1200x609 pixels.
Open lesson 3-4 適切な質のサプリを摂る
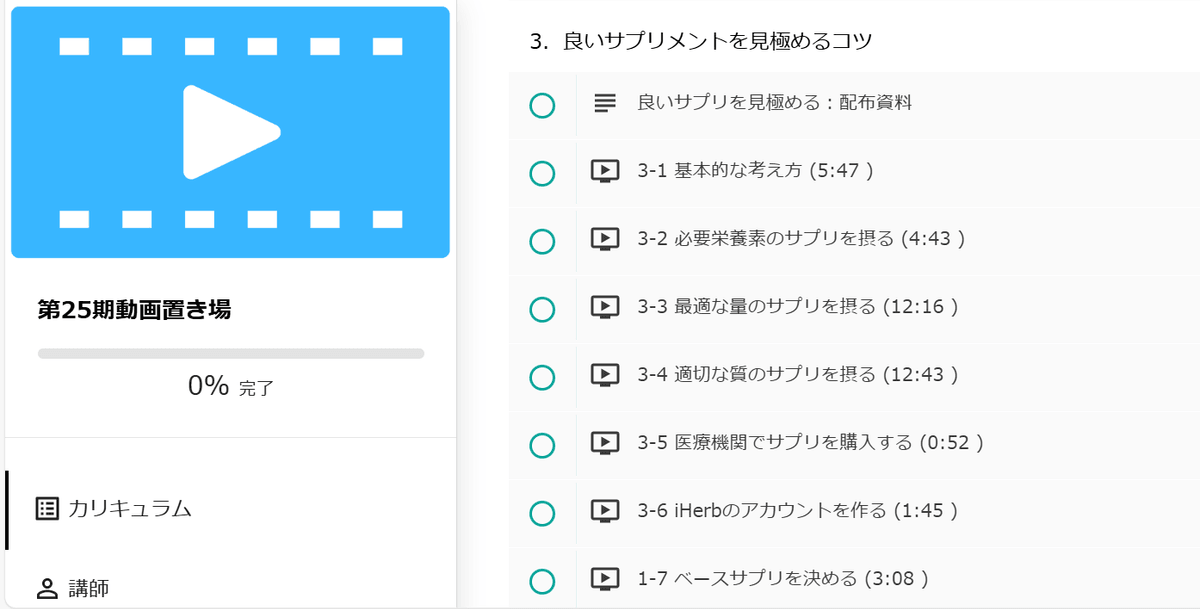point(797,375)
